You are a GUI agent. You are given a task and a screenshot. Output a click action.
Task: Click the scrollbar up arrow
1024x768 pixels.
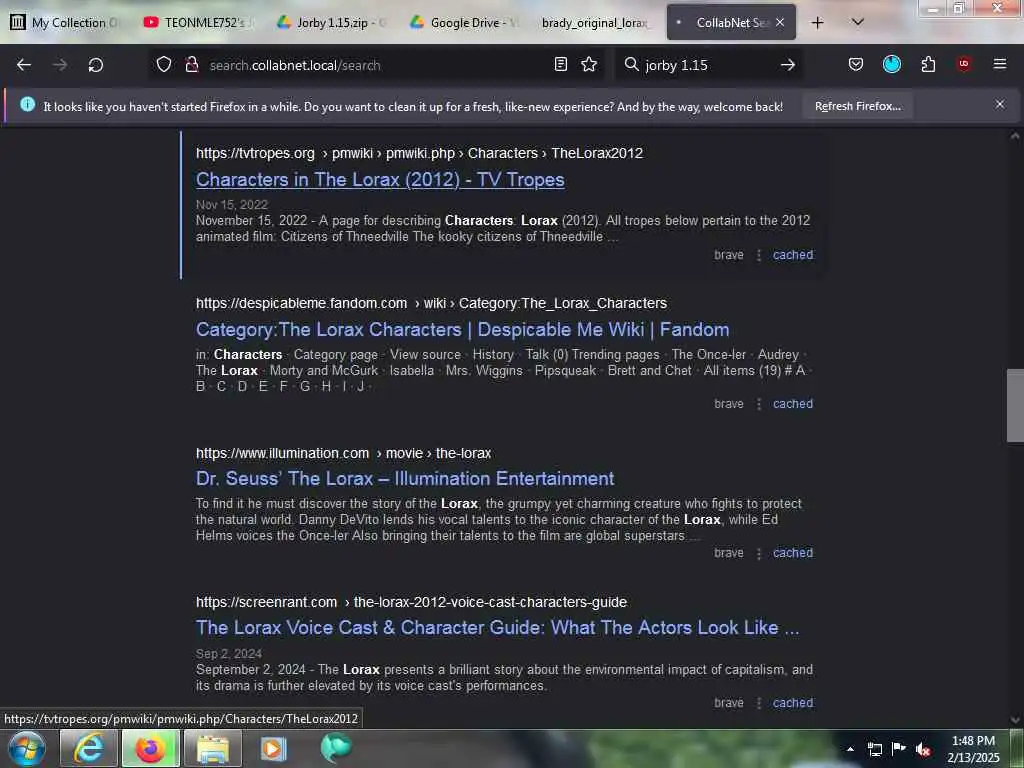click(x=1015, y=136)
